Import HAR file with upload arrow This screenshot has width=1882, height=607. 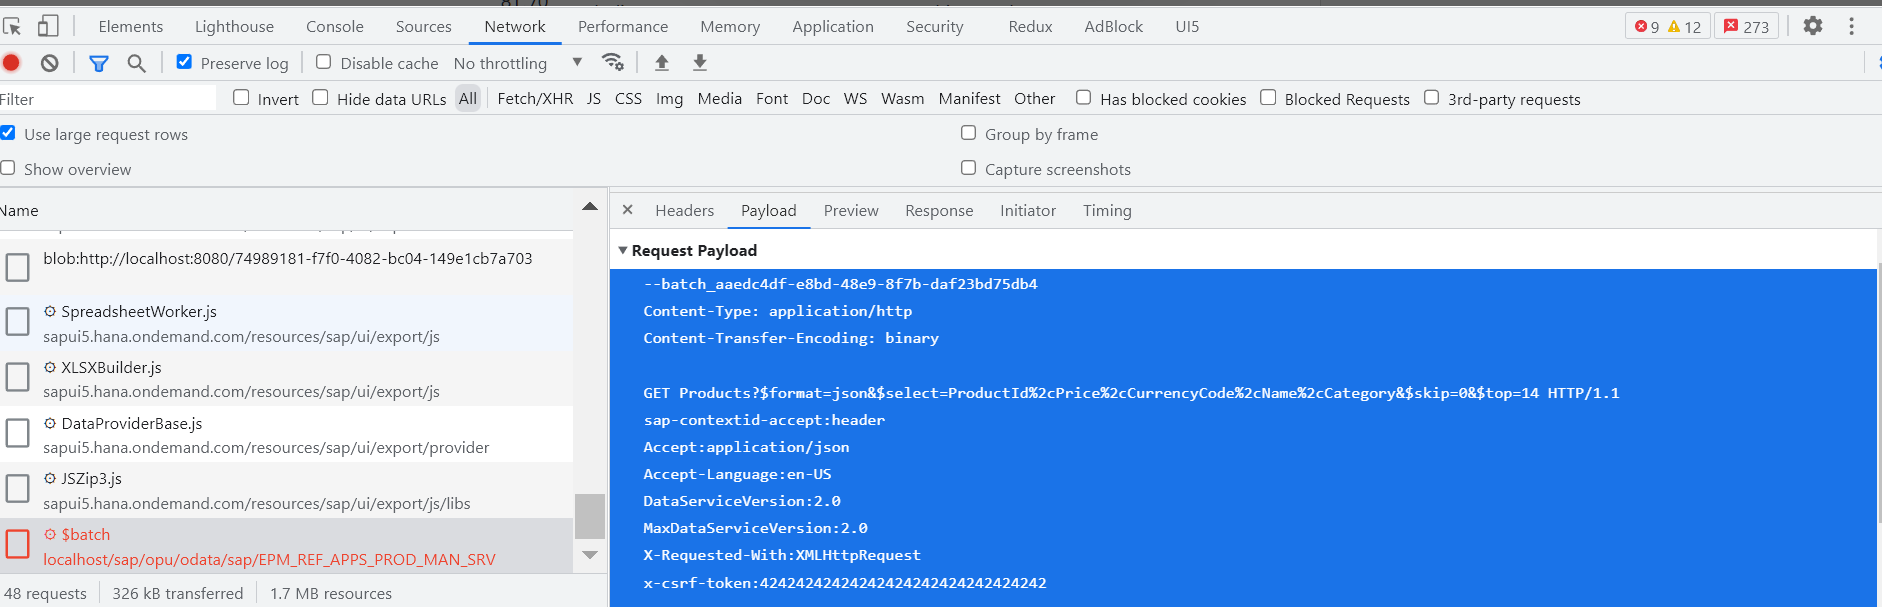(x=661, y=63)
